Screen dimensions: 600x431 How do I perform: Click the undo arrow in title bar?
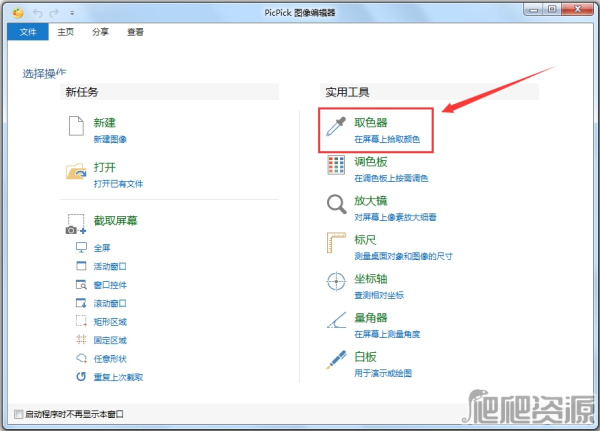(38, 13)
